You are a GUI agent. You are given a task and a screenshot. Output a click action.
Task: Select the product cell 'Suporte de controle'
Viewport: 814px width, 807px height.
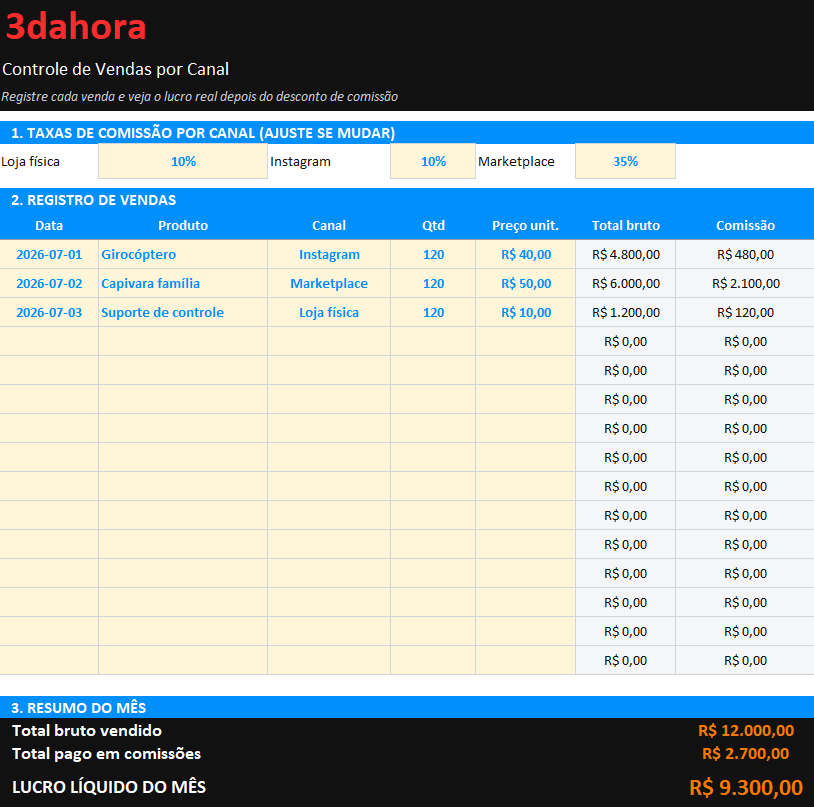pos(183,312)
